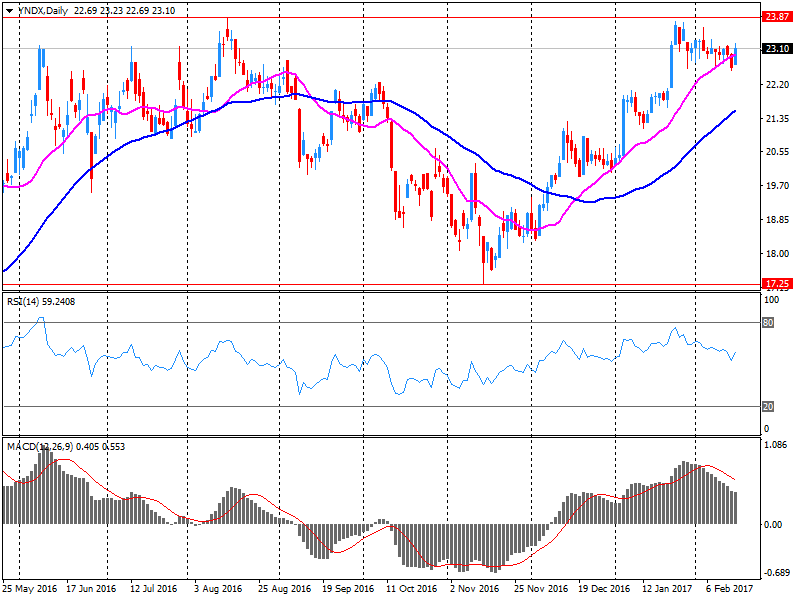Select the RSI level 20 tag
Viewport: 800px width, 600px height.
(768, 407)
